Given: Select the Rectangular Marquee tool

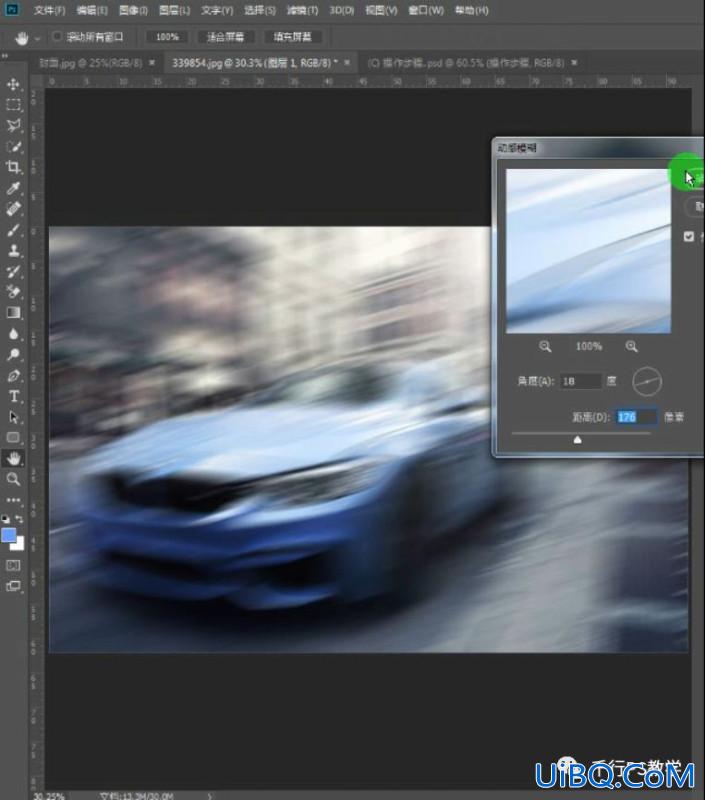Looking at the screenshot, I should [13, 105].
